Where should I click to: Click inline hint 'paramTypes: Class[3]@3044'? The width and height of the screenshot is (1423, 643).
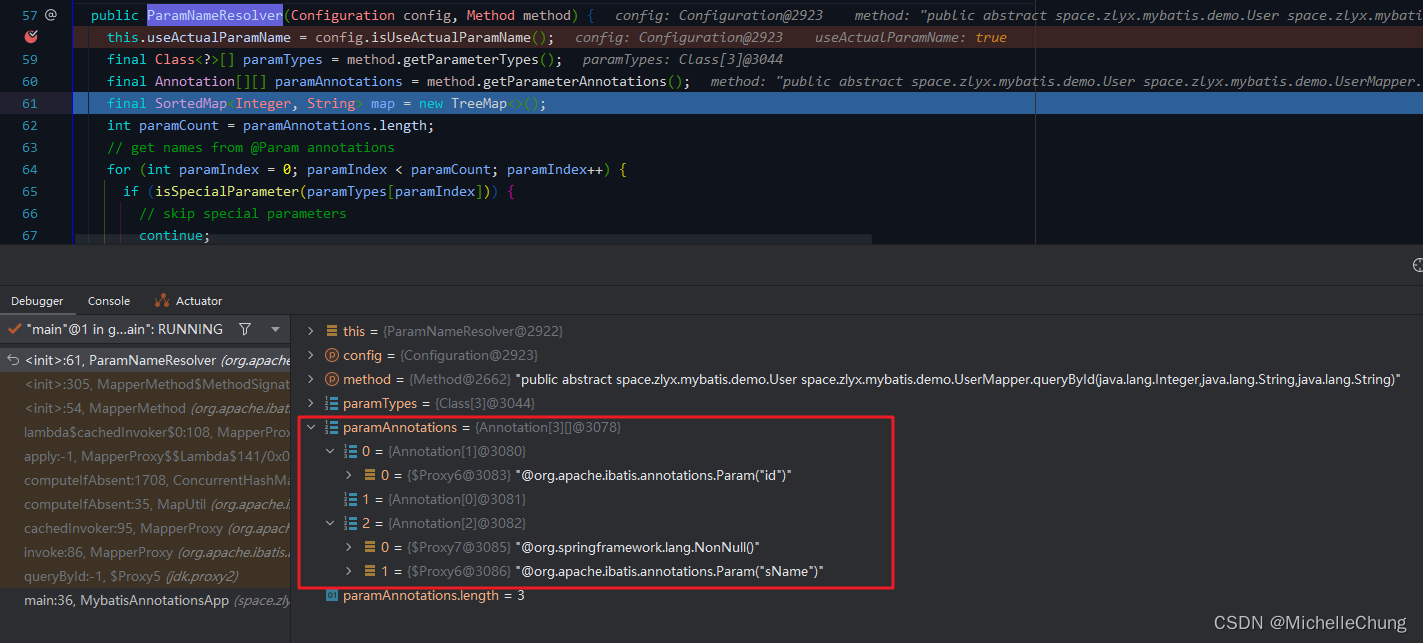683,59
